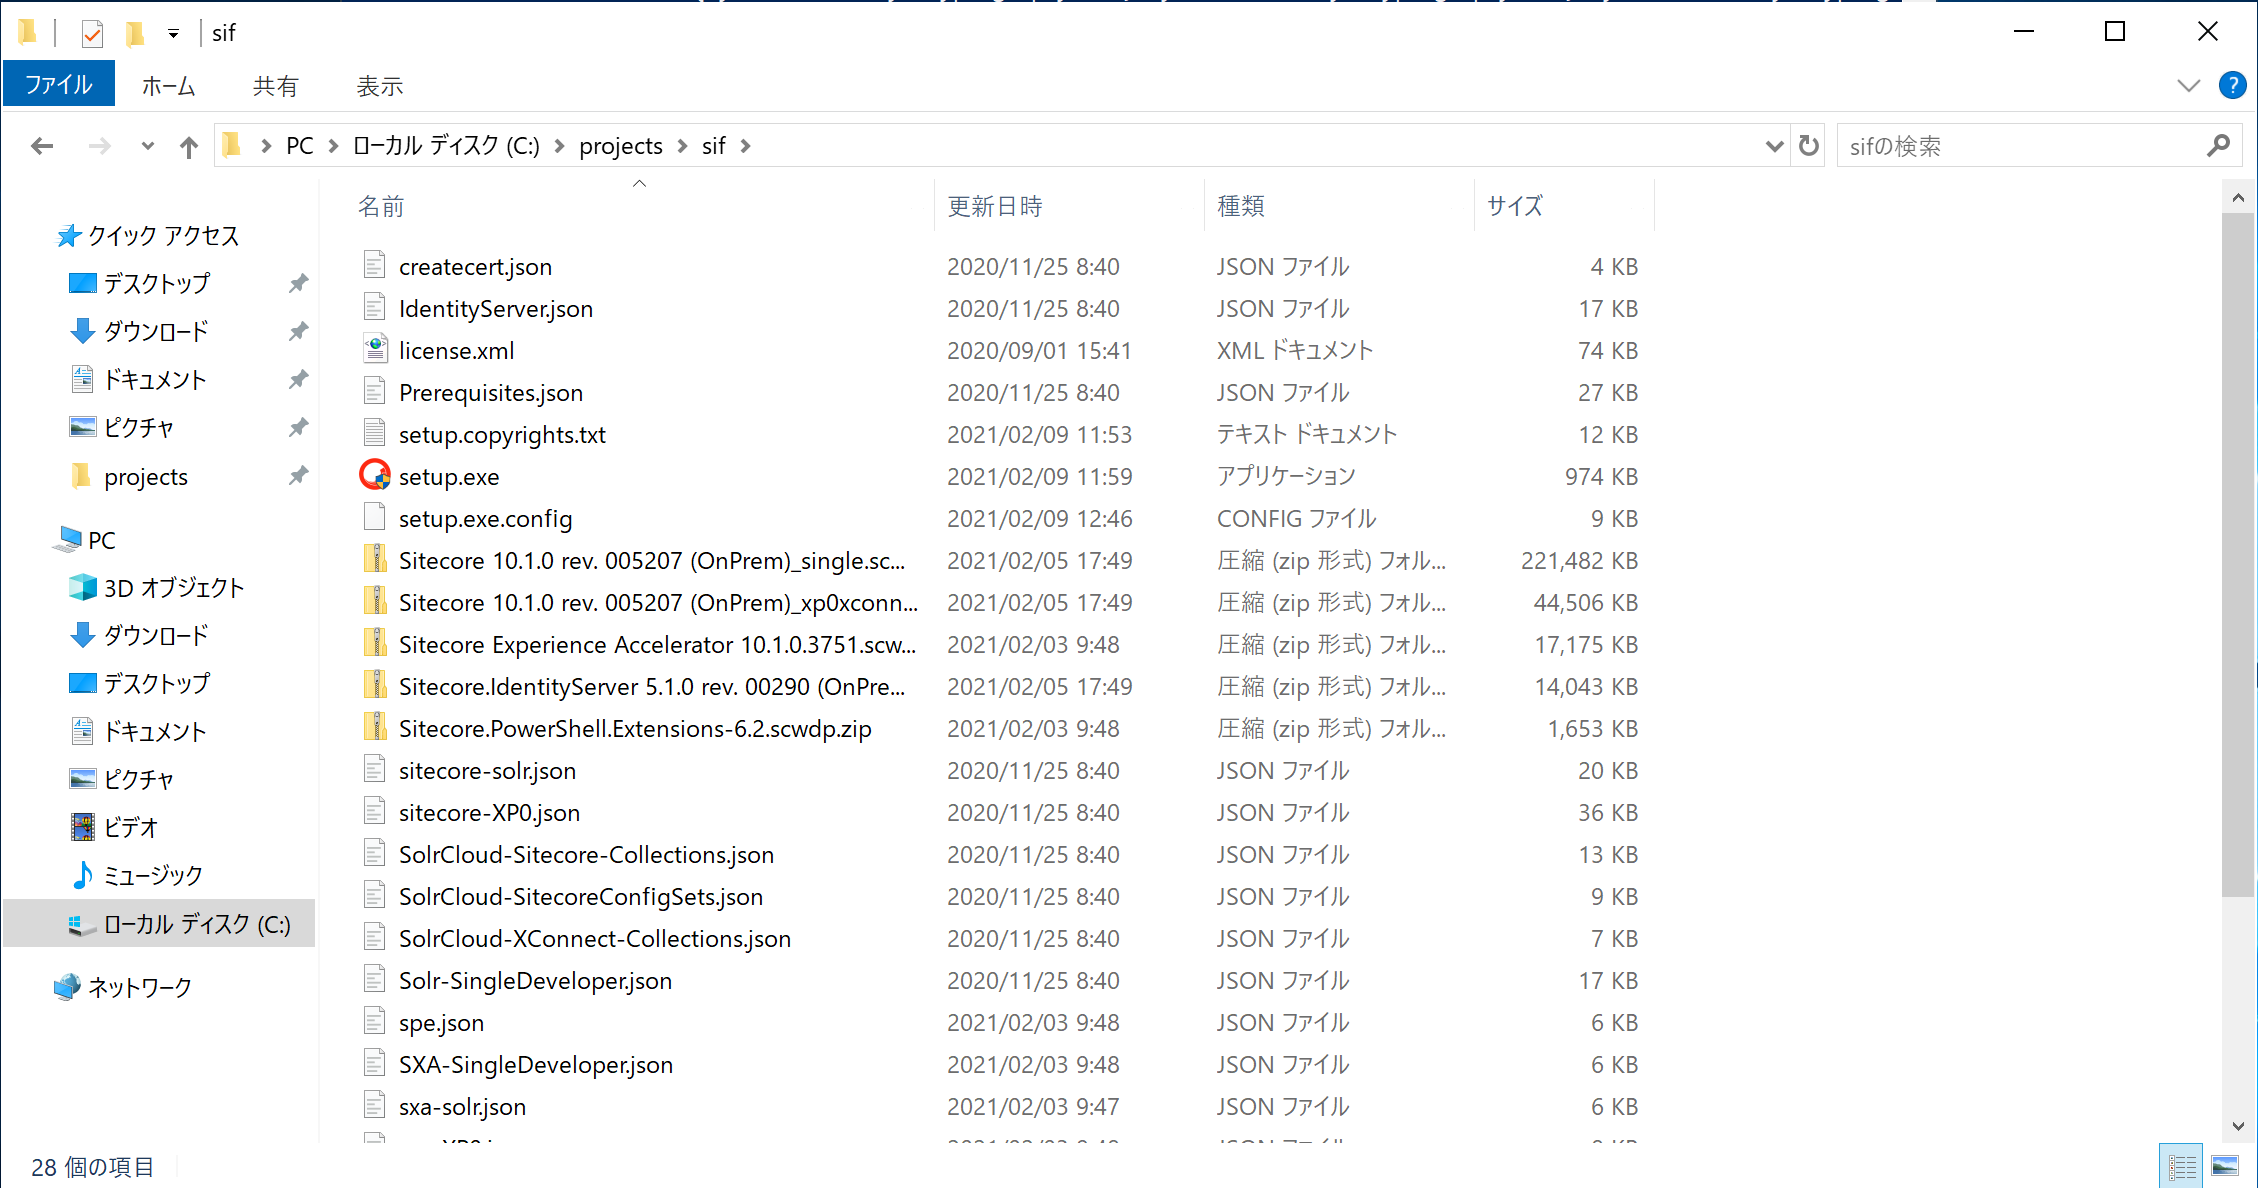Select the Prerequisites.json file name

491,393
